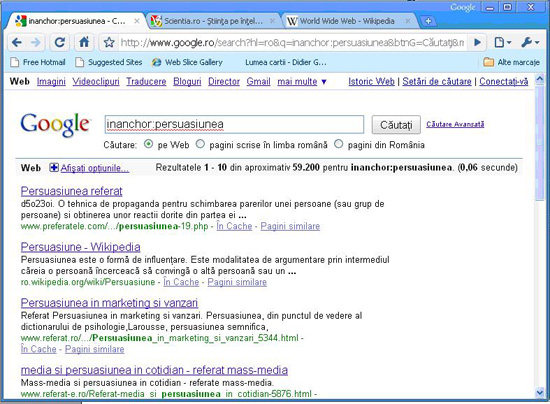Close the Scientia.ro tab
This screenshot has width=550, height=404.
click(272, 21)
